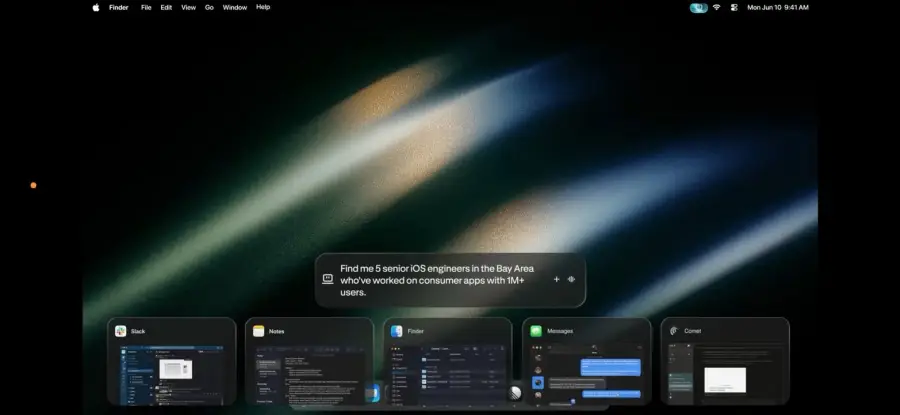Click the "Slack" card title
The width and height of the screenshot is (900, 415).
pos(138,331)
